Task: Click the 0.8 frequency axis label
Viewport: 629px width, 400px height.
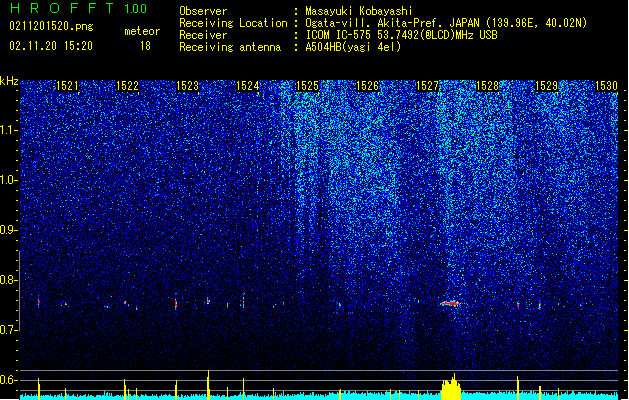Action: (x=9, y=280)
